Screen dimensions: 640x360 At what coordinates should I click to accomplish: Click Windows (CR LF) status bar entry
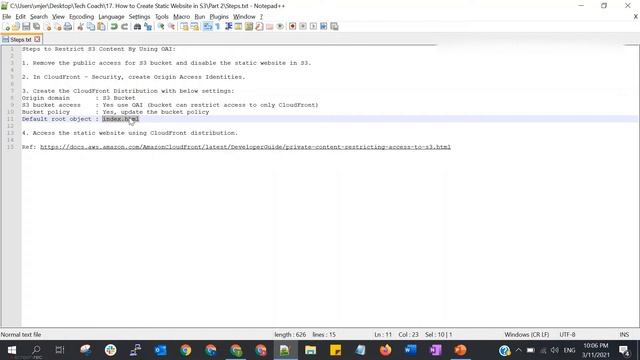[x=527, y=334]
